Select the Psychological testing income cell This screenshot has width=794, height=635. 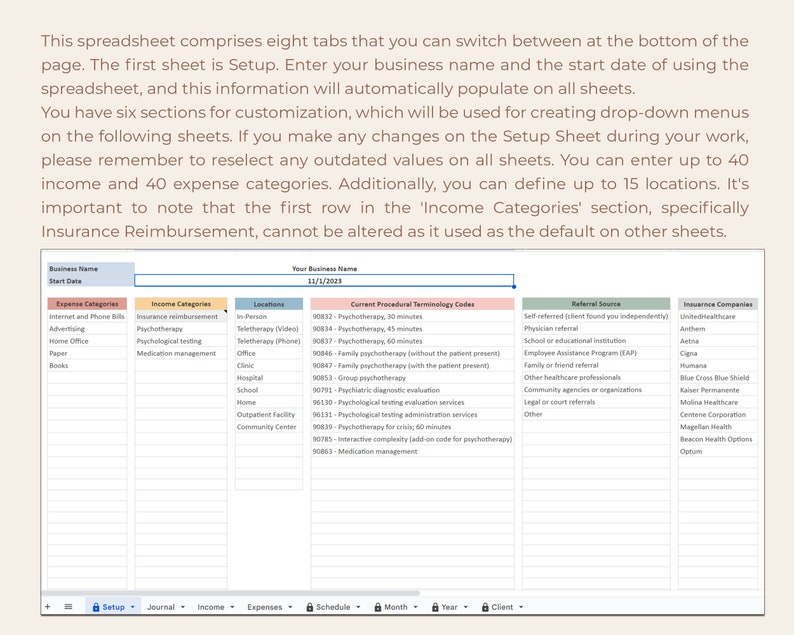181,341
